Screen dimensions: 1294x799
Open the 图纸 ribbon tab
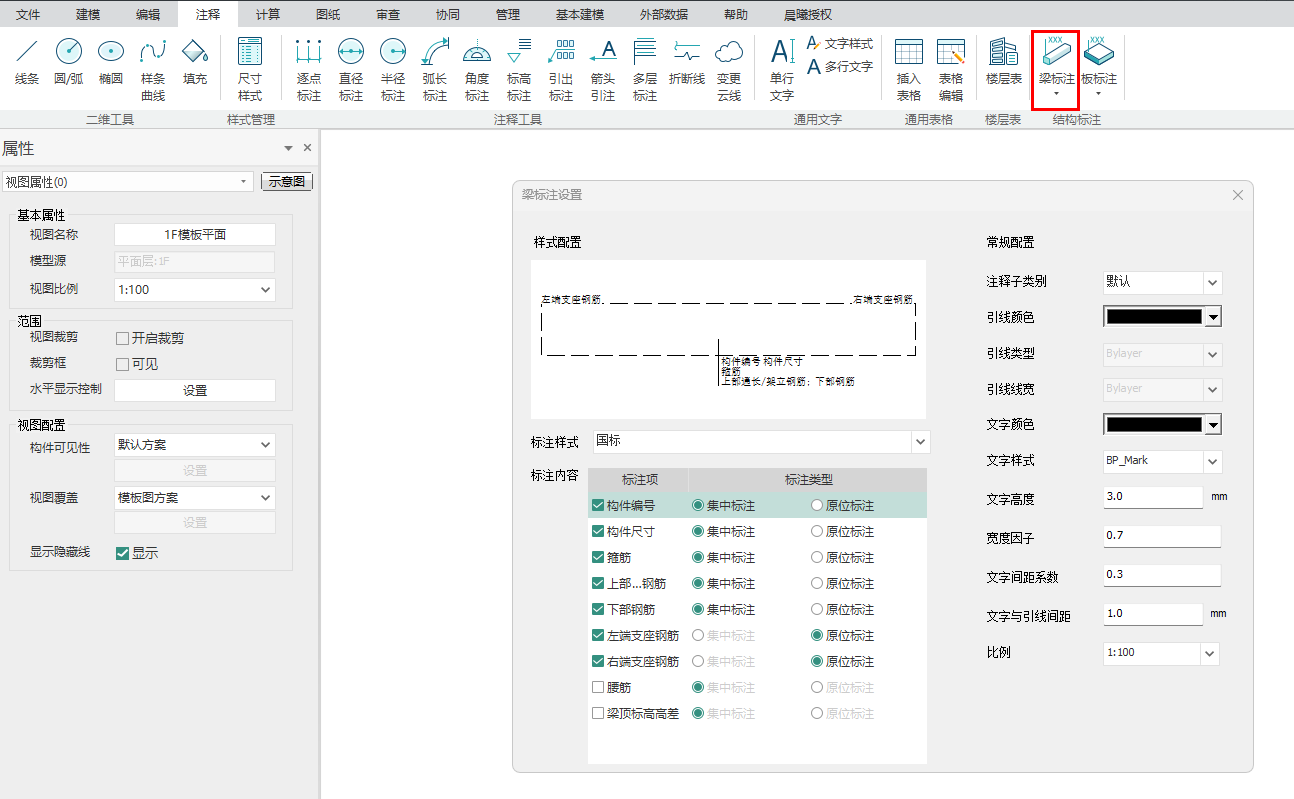[327, 14]
